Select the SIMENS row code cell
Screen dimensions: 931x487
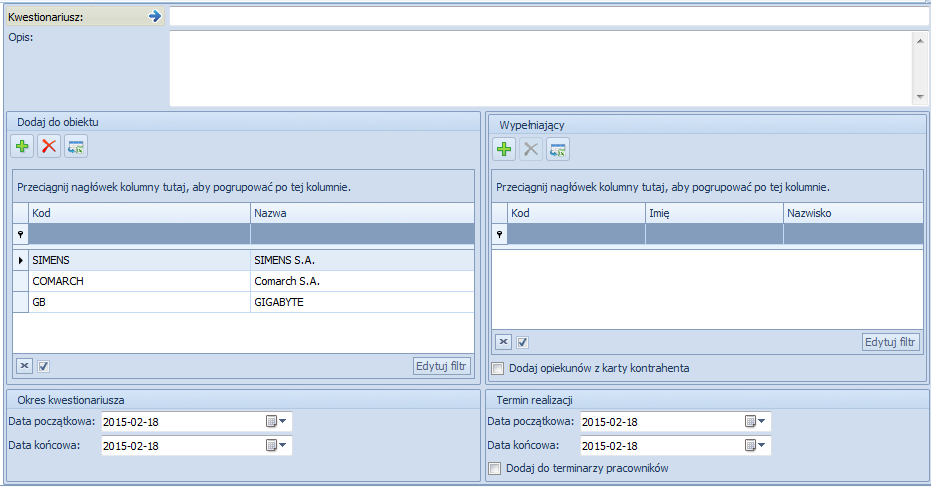click(x=140, y=260)
